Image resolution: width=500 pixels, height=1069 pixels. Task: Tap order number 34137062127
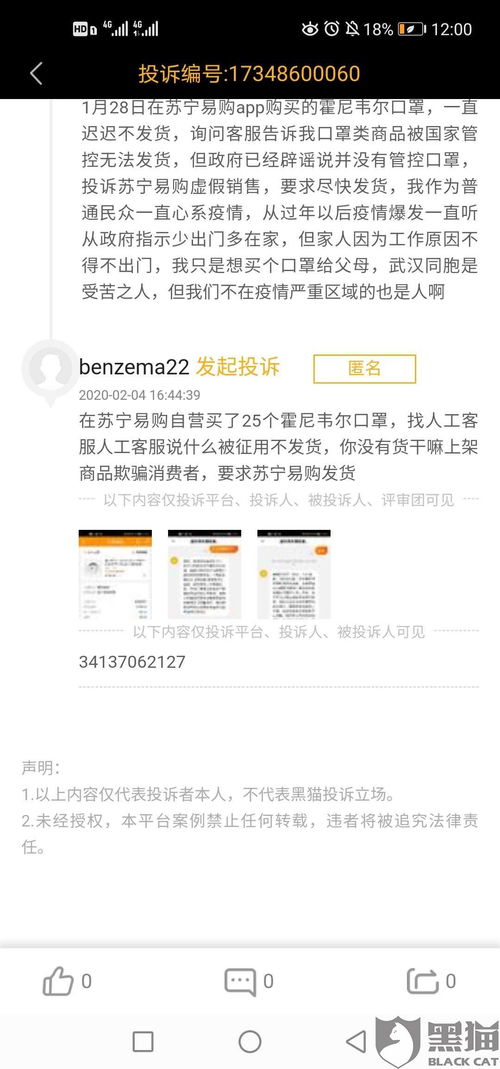tap(132, 662)
